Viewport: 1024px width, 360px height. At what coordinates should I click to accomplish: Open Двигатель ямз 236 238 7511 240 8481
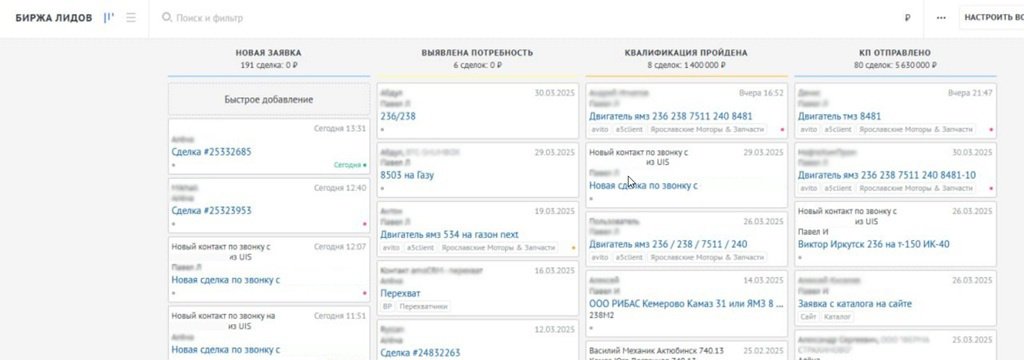[x=671, y=116]
